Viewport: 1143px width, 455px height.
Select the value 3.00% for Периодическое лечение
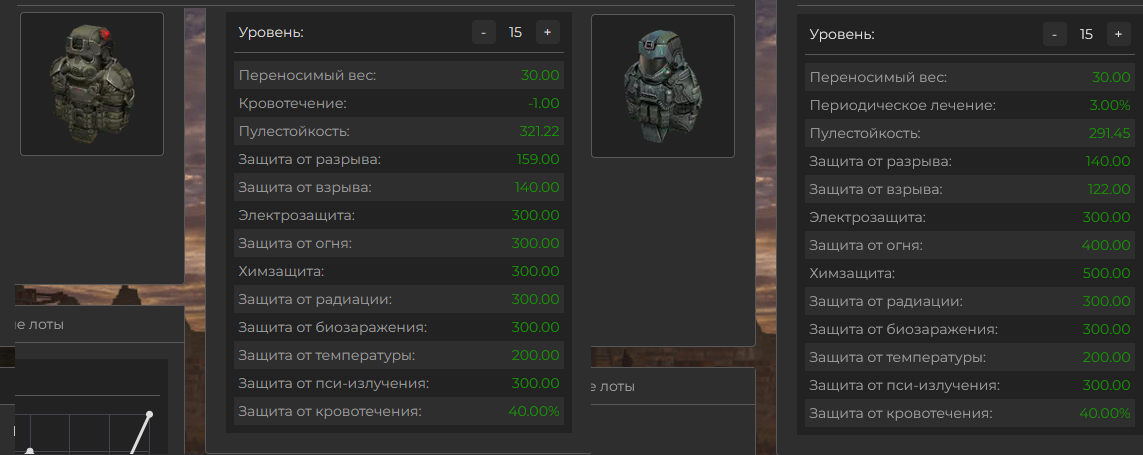[1110, 106]
